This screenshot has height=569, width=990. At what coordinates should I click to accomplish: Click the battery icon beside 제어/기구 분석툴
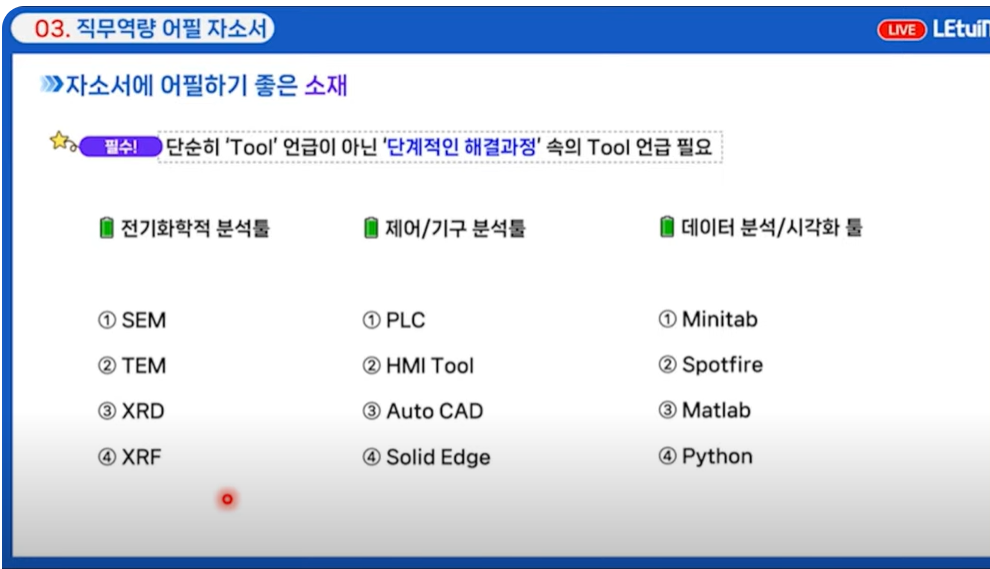coord(371,228)
